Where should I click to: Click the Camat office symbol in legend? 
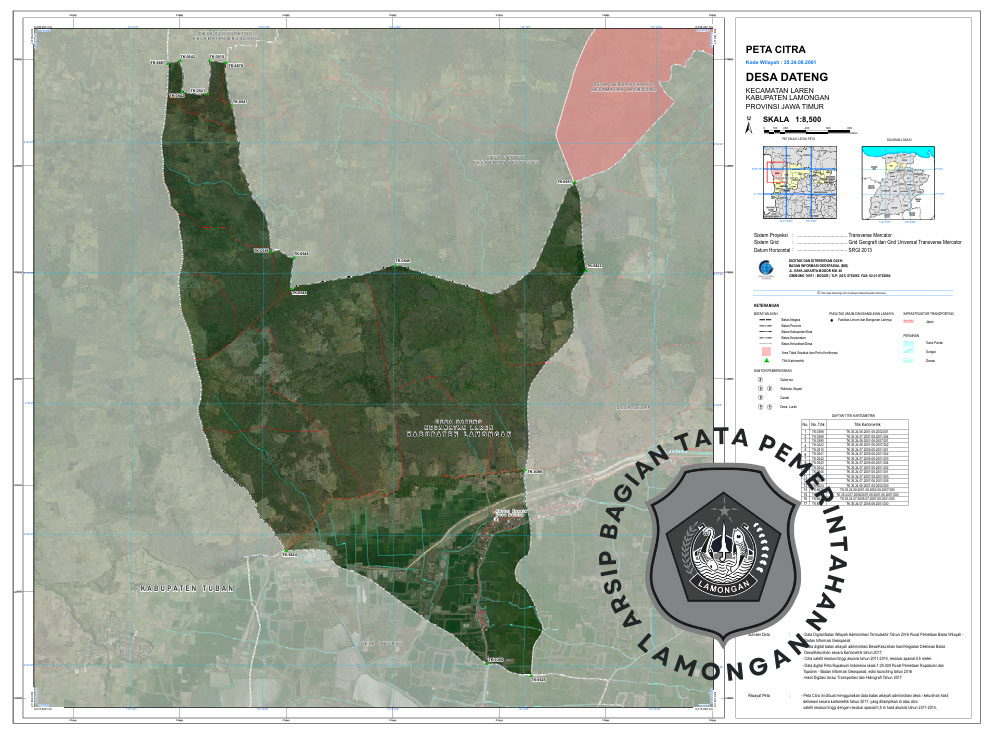click(761, 397)
